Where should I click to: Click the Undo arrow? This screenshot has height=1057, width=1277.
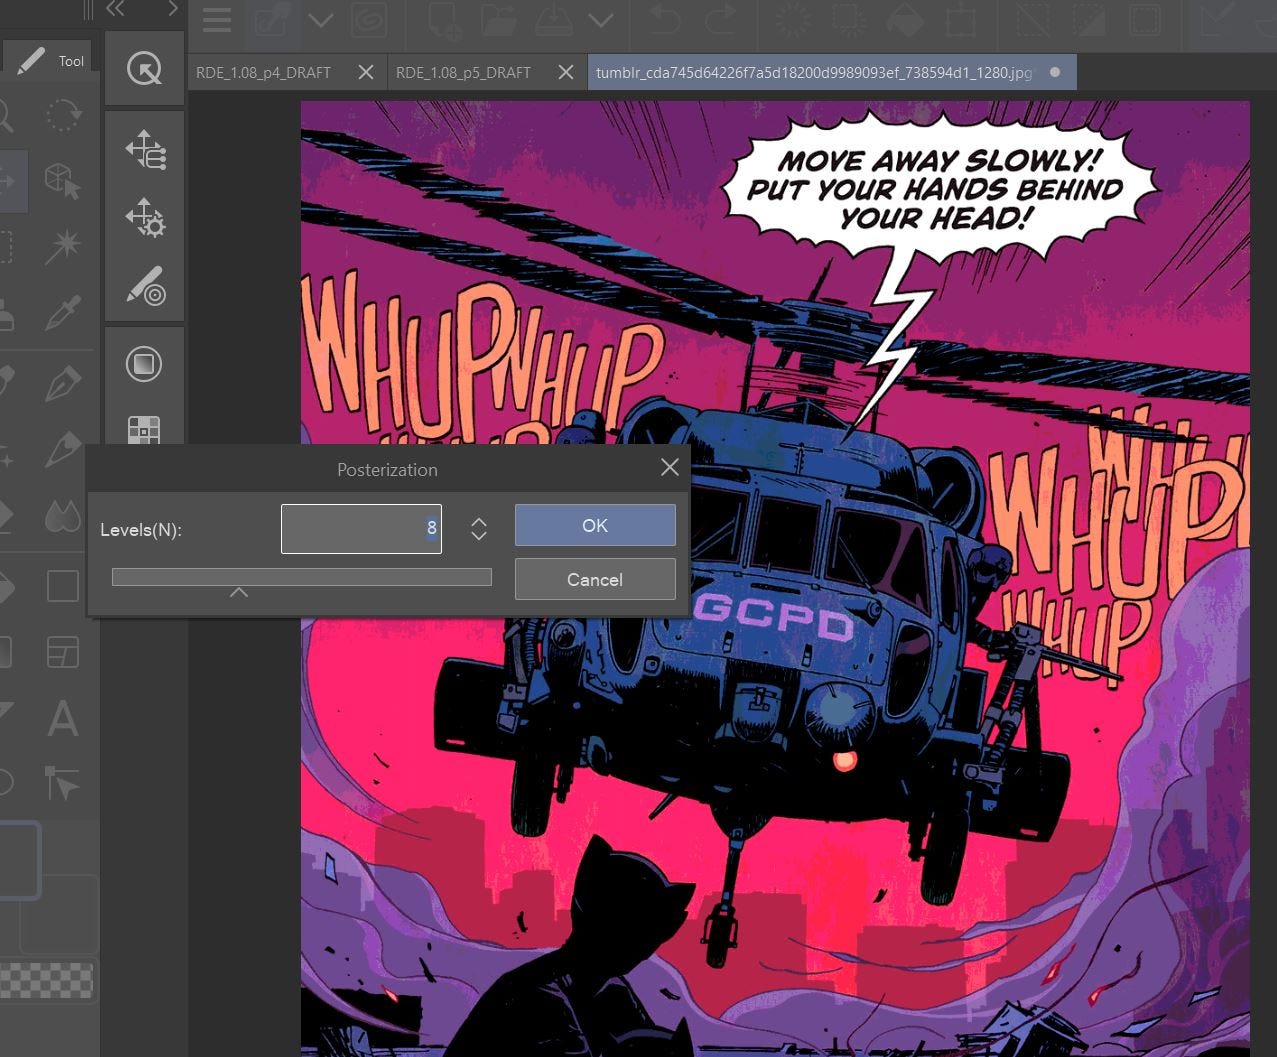click(x=665, y=20)
